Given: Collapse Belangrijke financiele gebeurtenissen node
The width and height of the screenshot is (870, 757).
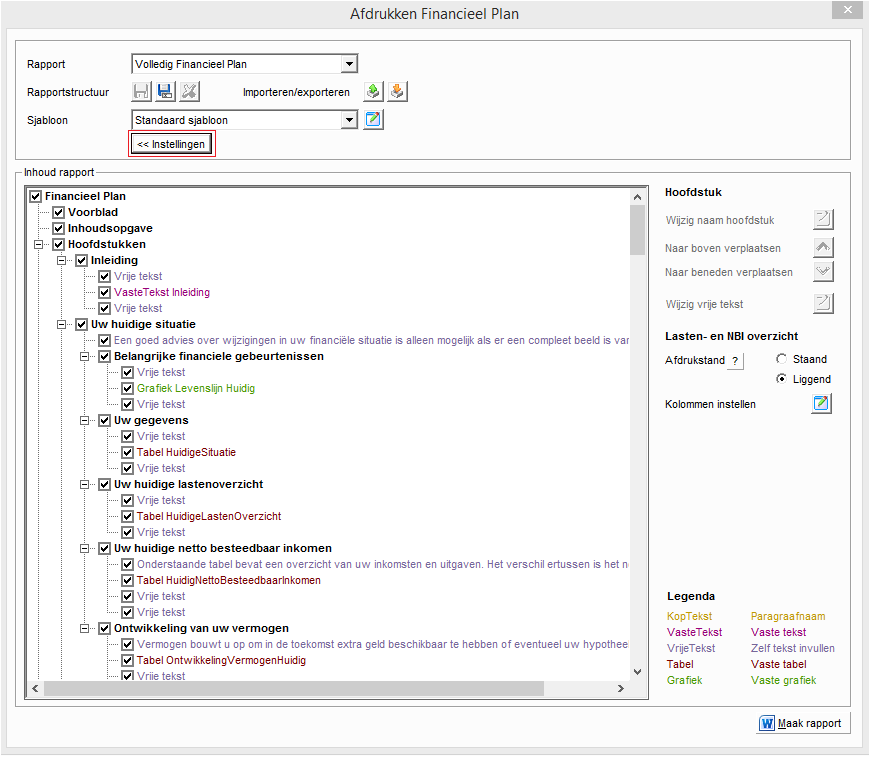Looking at the screenshot, I should point(84,356).
